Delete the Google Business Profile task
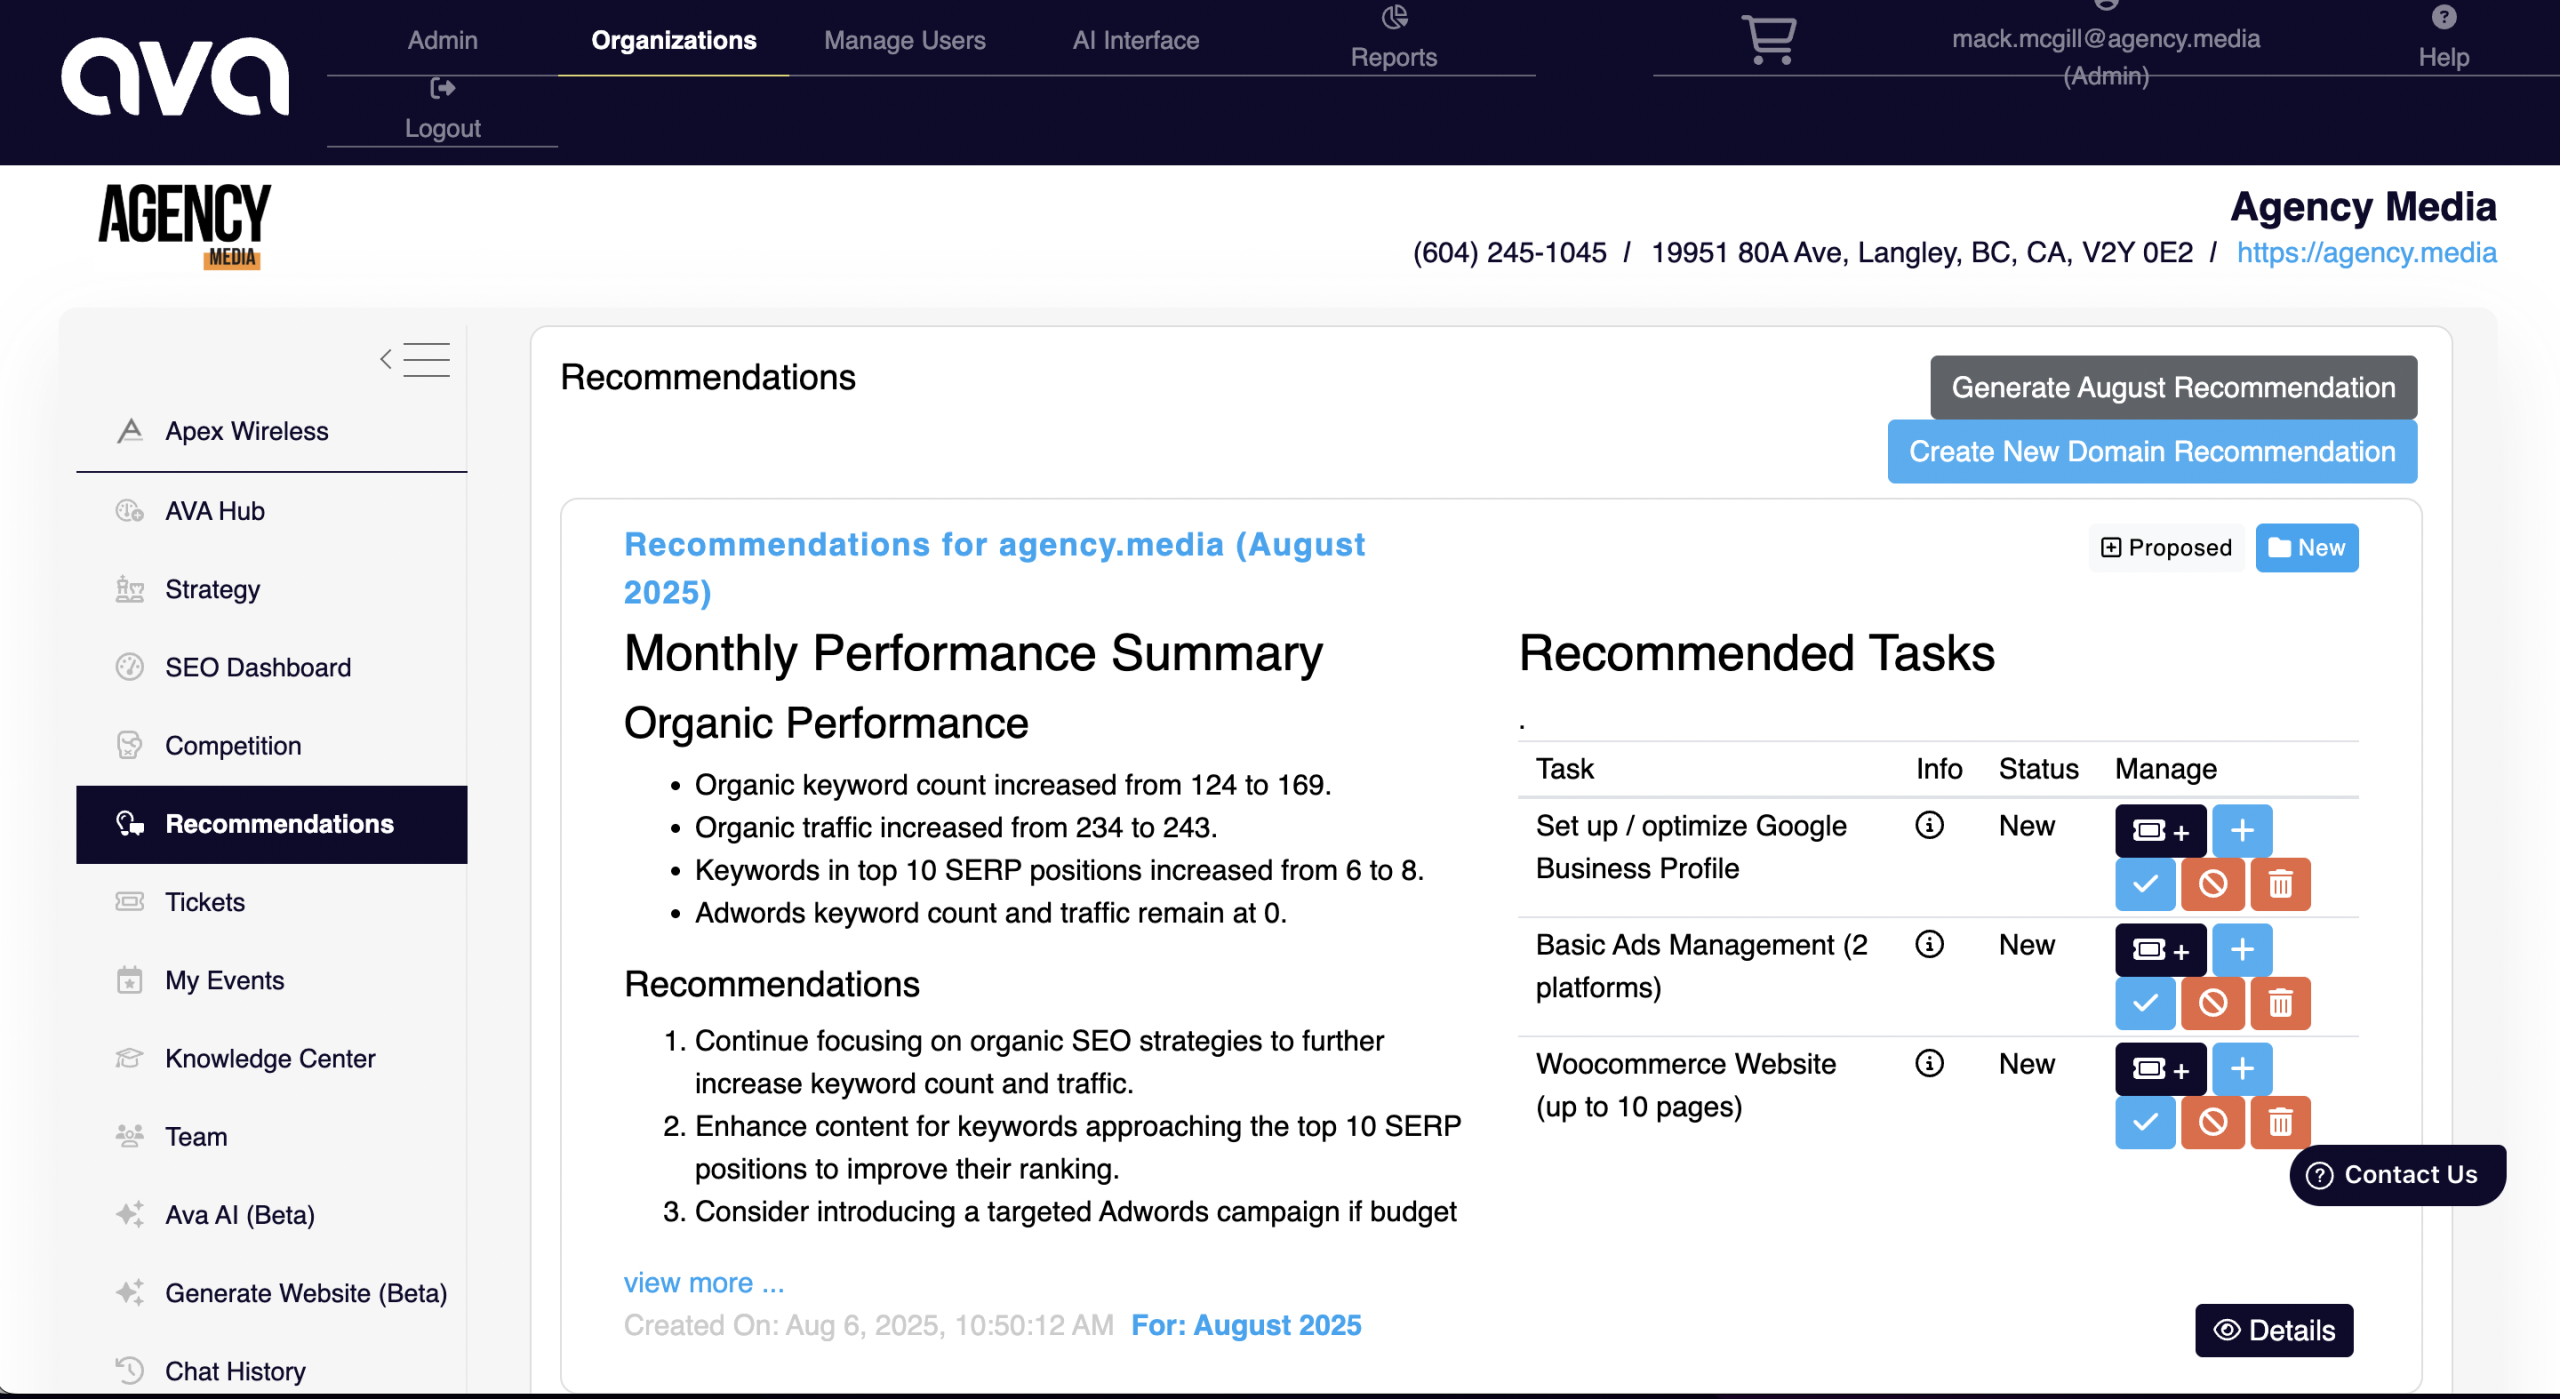 [x=2280, y=884]
